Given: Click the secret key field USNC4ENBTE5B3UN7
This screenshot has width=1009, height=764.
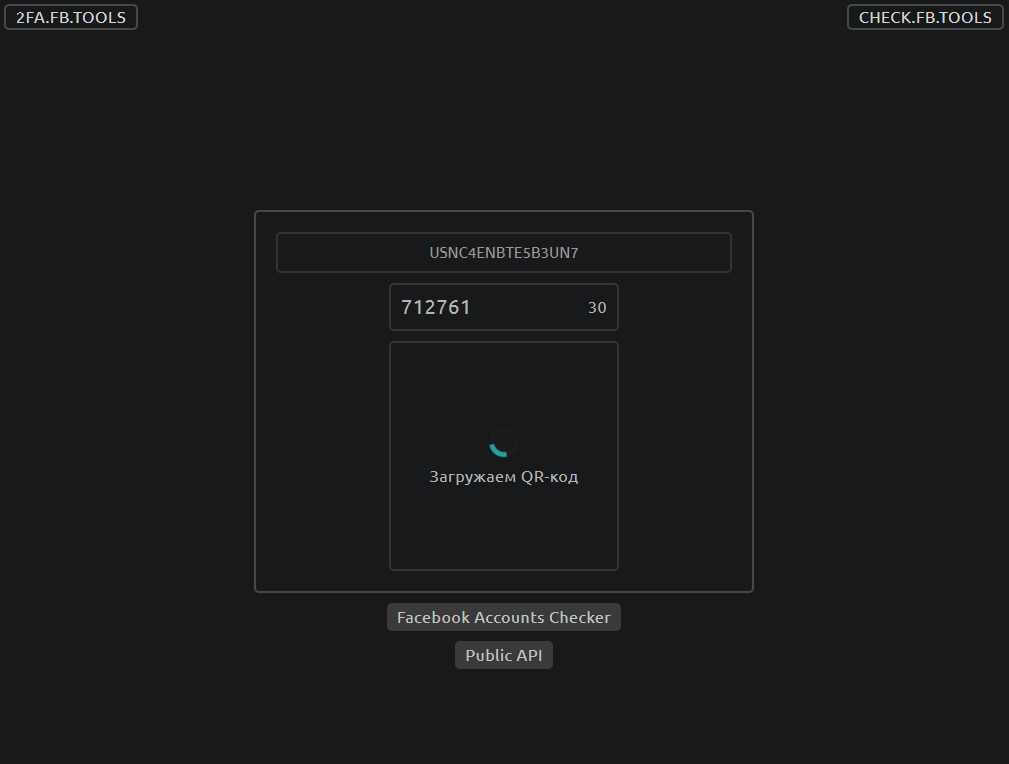Looking at the screenshot, I should tap(504, 252).
